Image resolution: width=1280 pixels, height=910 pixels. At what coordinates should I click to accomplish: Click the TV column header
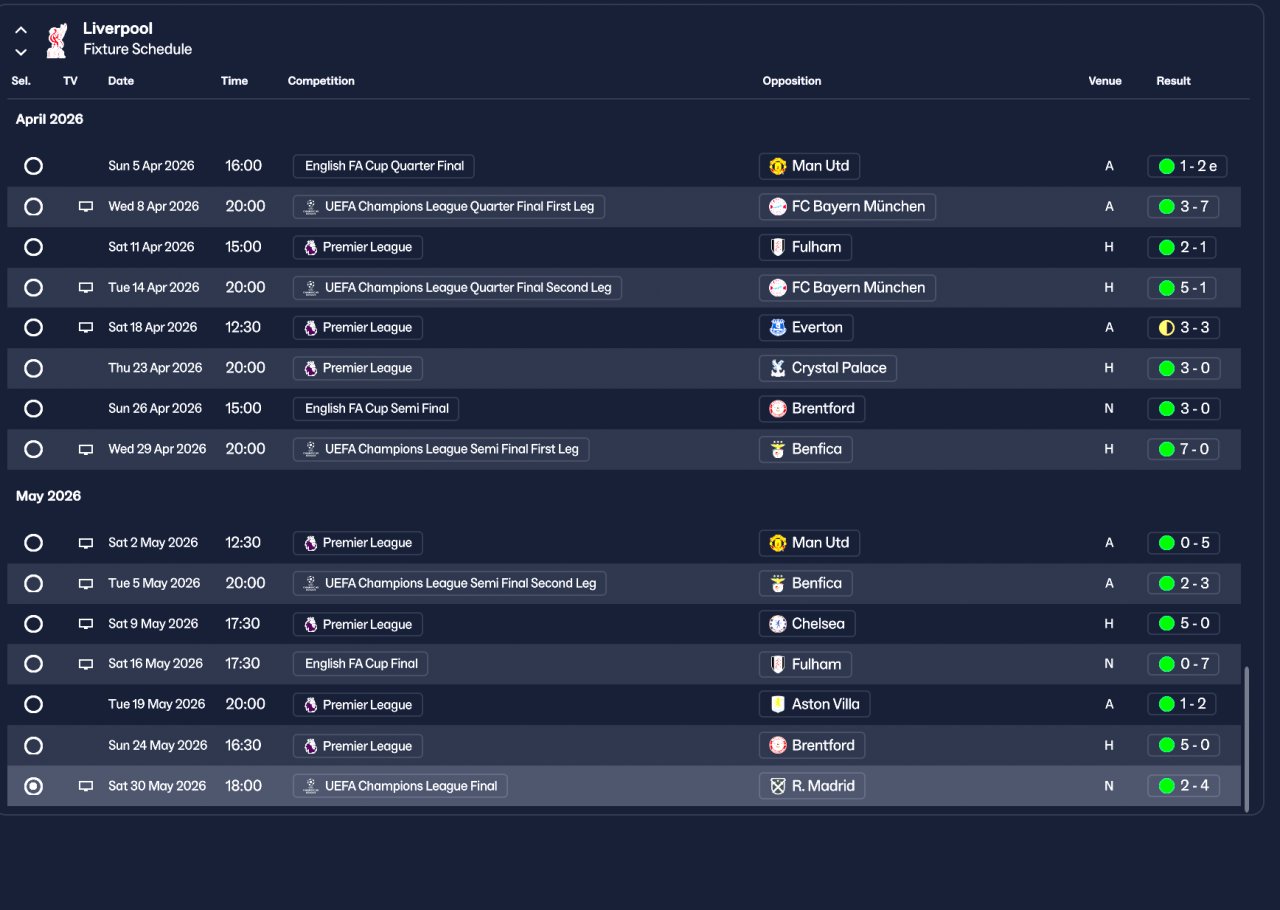click(x=70, y=81)
